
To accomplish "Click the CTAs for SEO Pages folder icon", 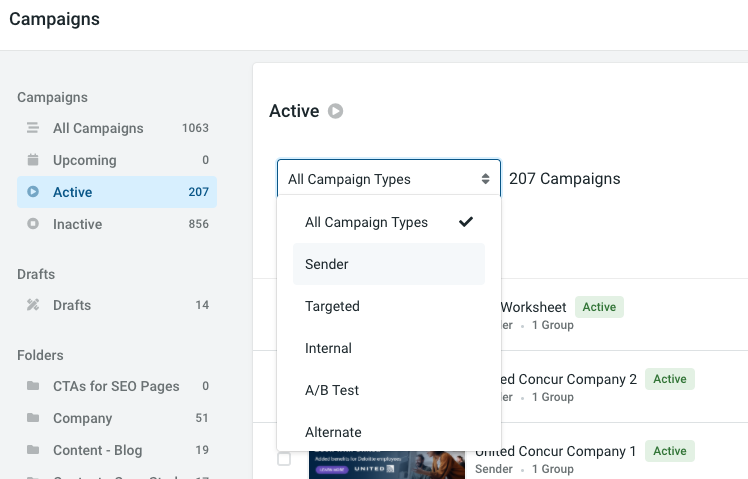I will (x=32, y=385).
